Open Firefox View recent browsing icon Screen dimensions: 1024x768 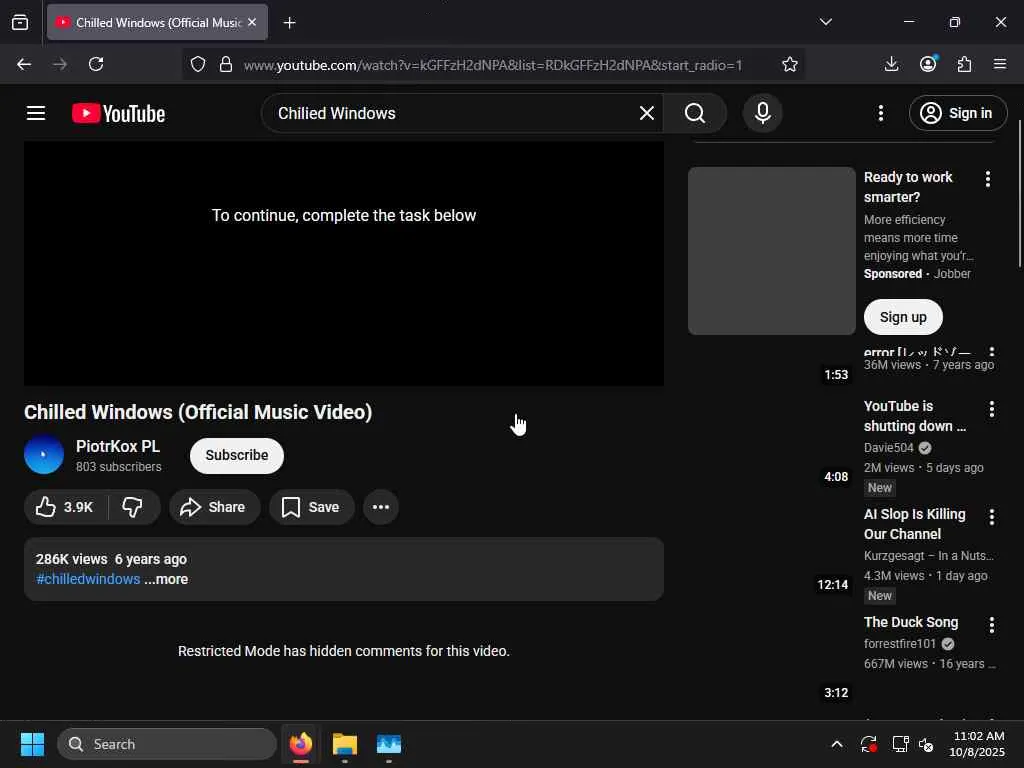[20, 23]
